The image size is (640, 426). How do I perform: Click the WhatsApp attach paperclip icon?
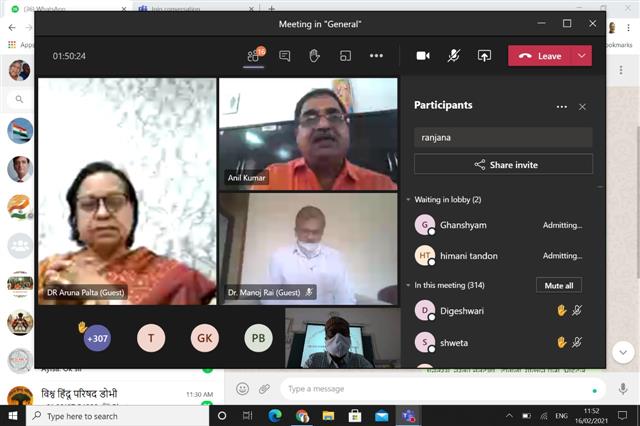[x=264, y=389]
